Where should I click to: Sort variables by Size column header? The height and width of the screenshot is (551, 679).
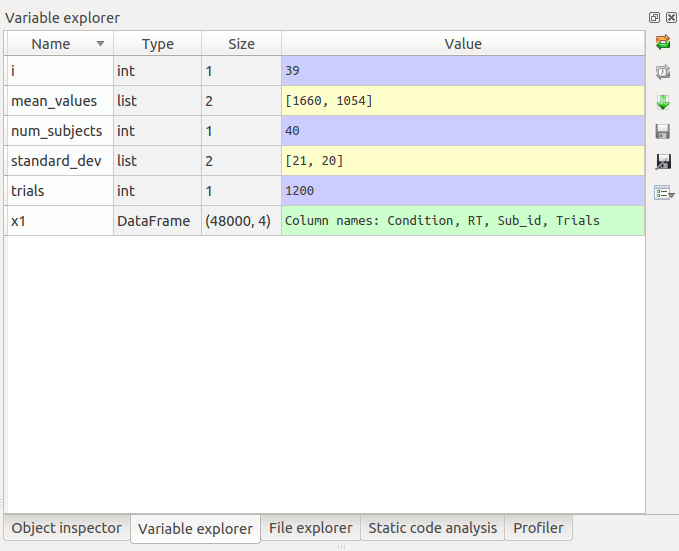(x=242, y=43)
